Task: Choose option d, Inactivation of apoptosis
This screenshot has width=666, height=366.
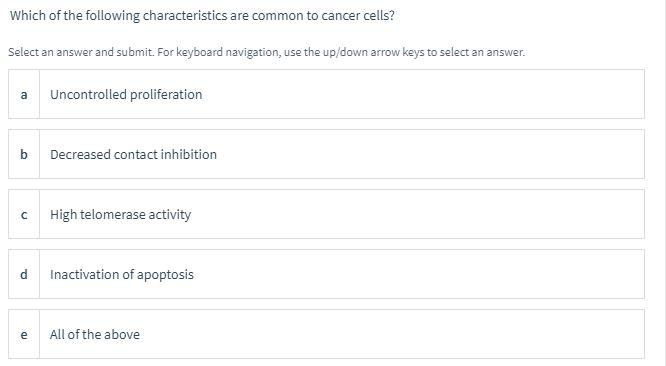Action: click(326, 274)
